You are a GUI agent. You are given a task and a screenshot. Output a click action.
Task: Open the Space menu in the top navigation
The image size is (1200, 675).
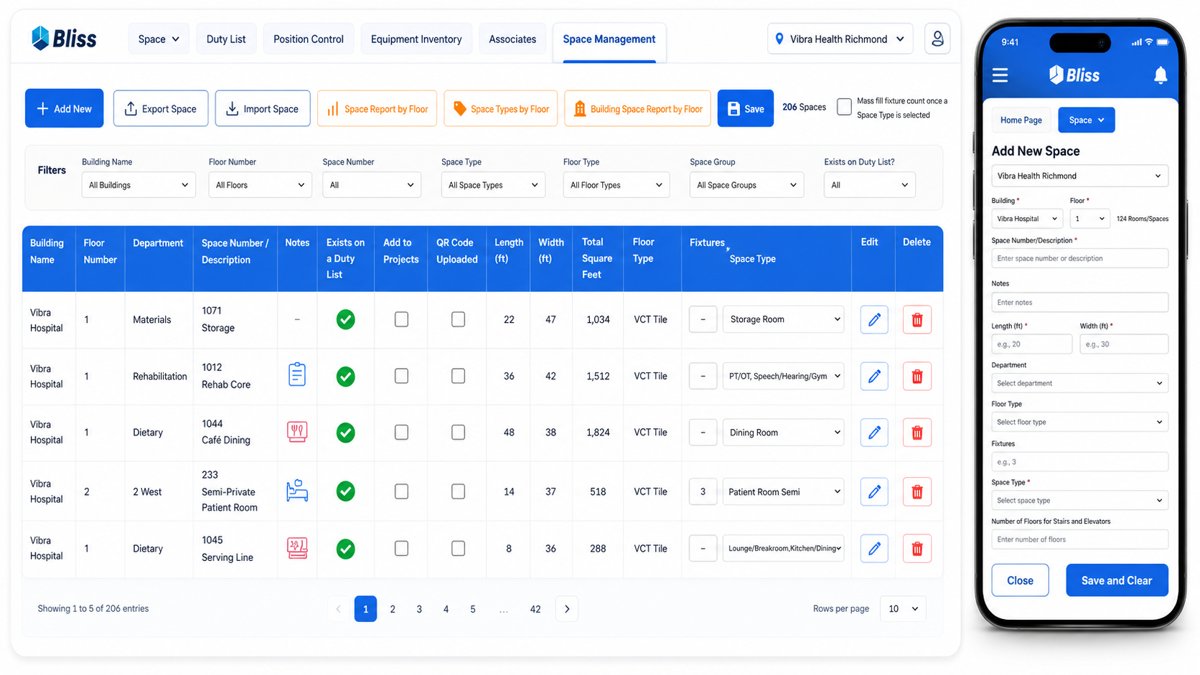pyautogui.click(x=159, y=39)
